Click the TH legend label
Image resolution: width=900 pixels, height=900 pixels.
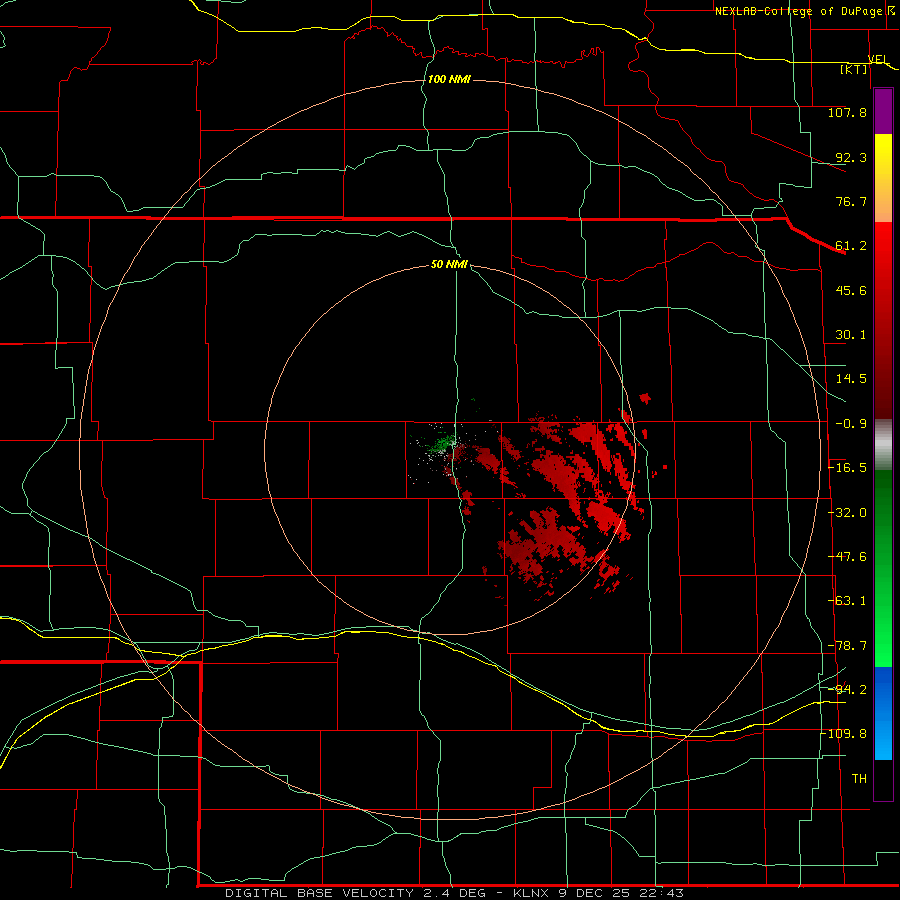[x=859, y=779]
